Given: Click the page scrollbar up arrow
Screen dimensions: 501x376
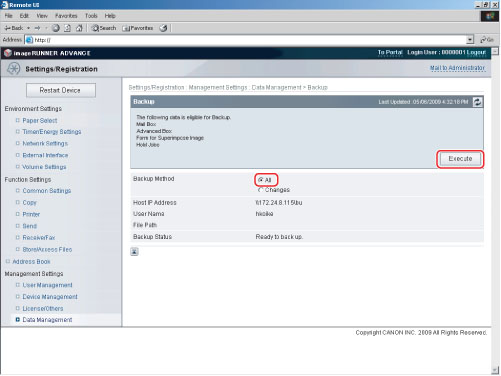Looking at the screenshot, I should point(495,51).
